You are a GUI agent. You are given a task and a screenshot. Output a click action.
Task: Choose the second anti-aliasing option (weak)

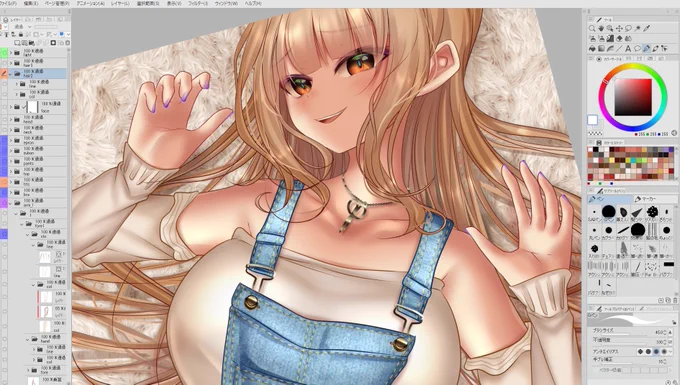pyautogui.click(x=648, y=352)
